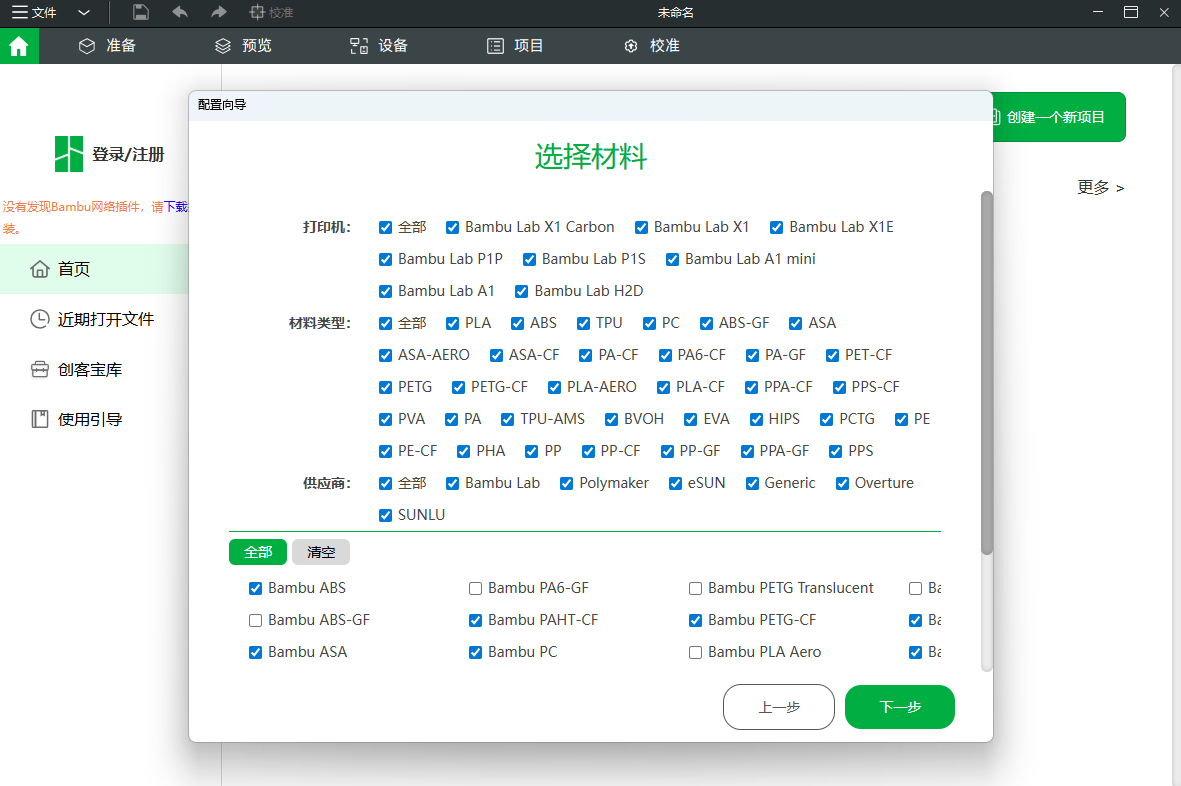This screenshot has width=1181, height=786.
Task: Uncheck the Polymaker vendor
Action: pyautogui.click(x=566, y=483)
